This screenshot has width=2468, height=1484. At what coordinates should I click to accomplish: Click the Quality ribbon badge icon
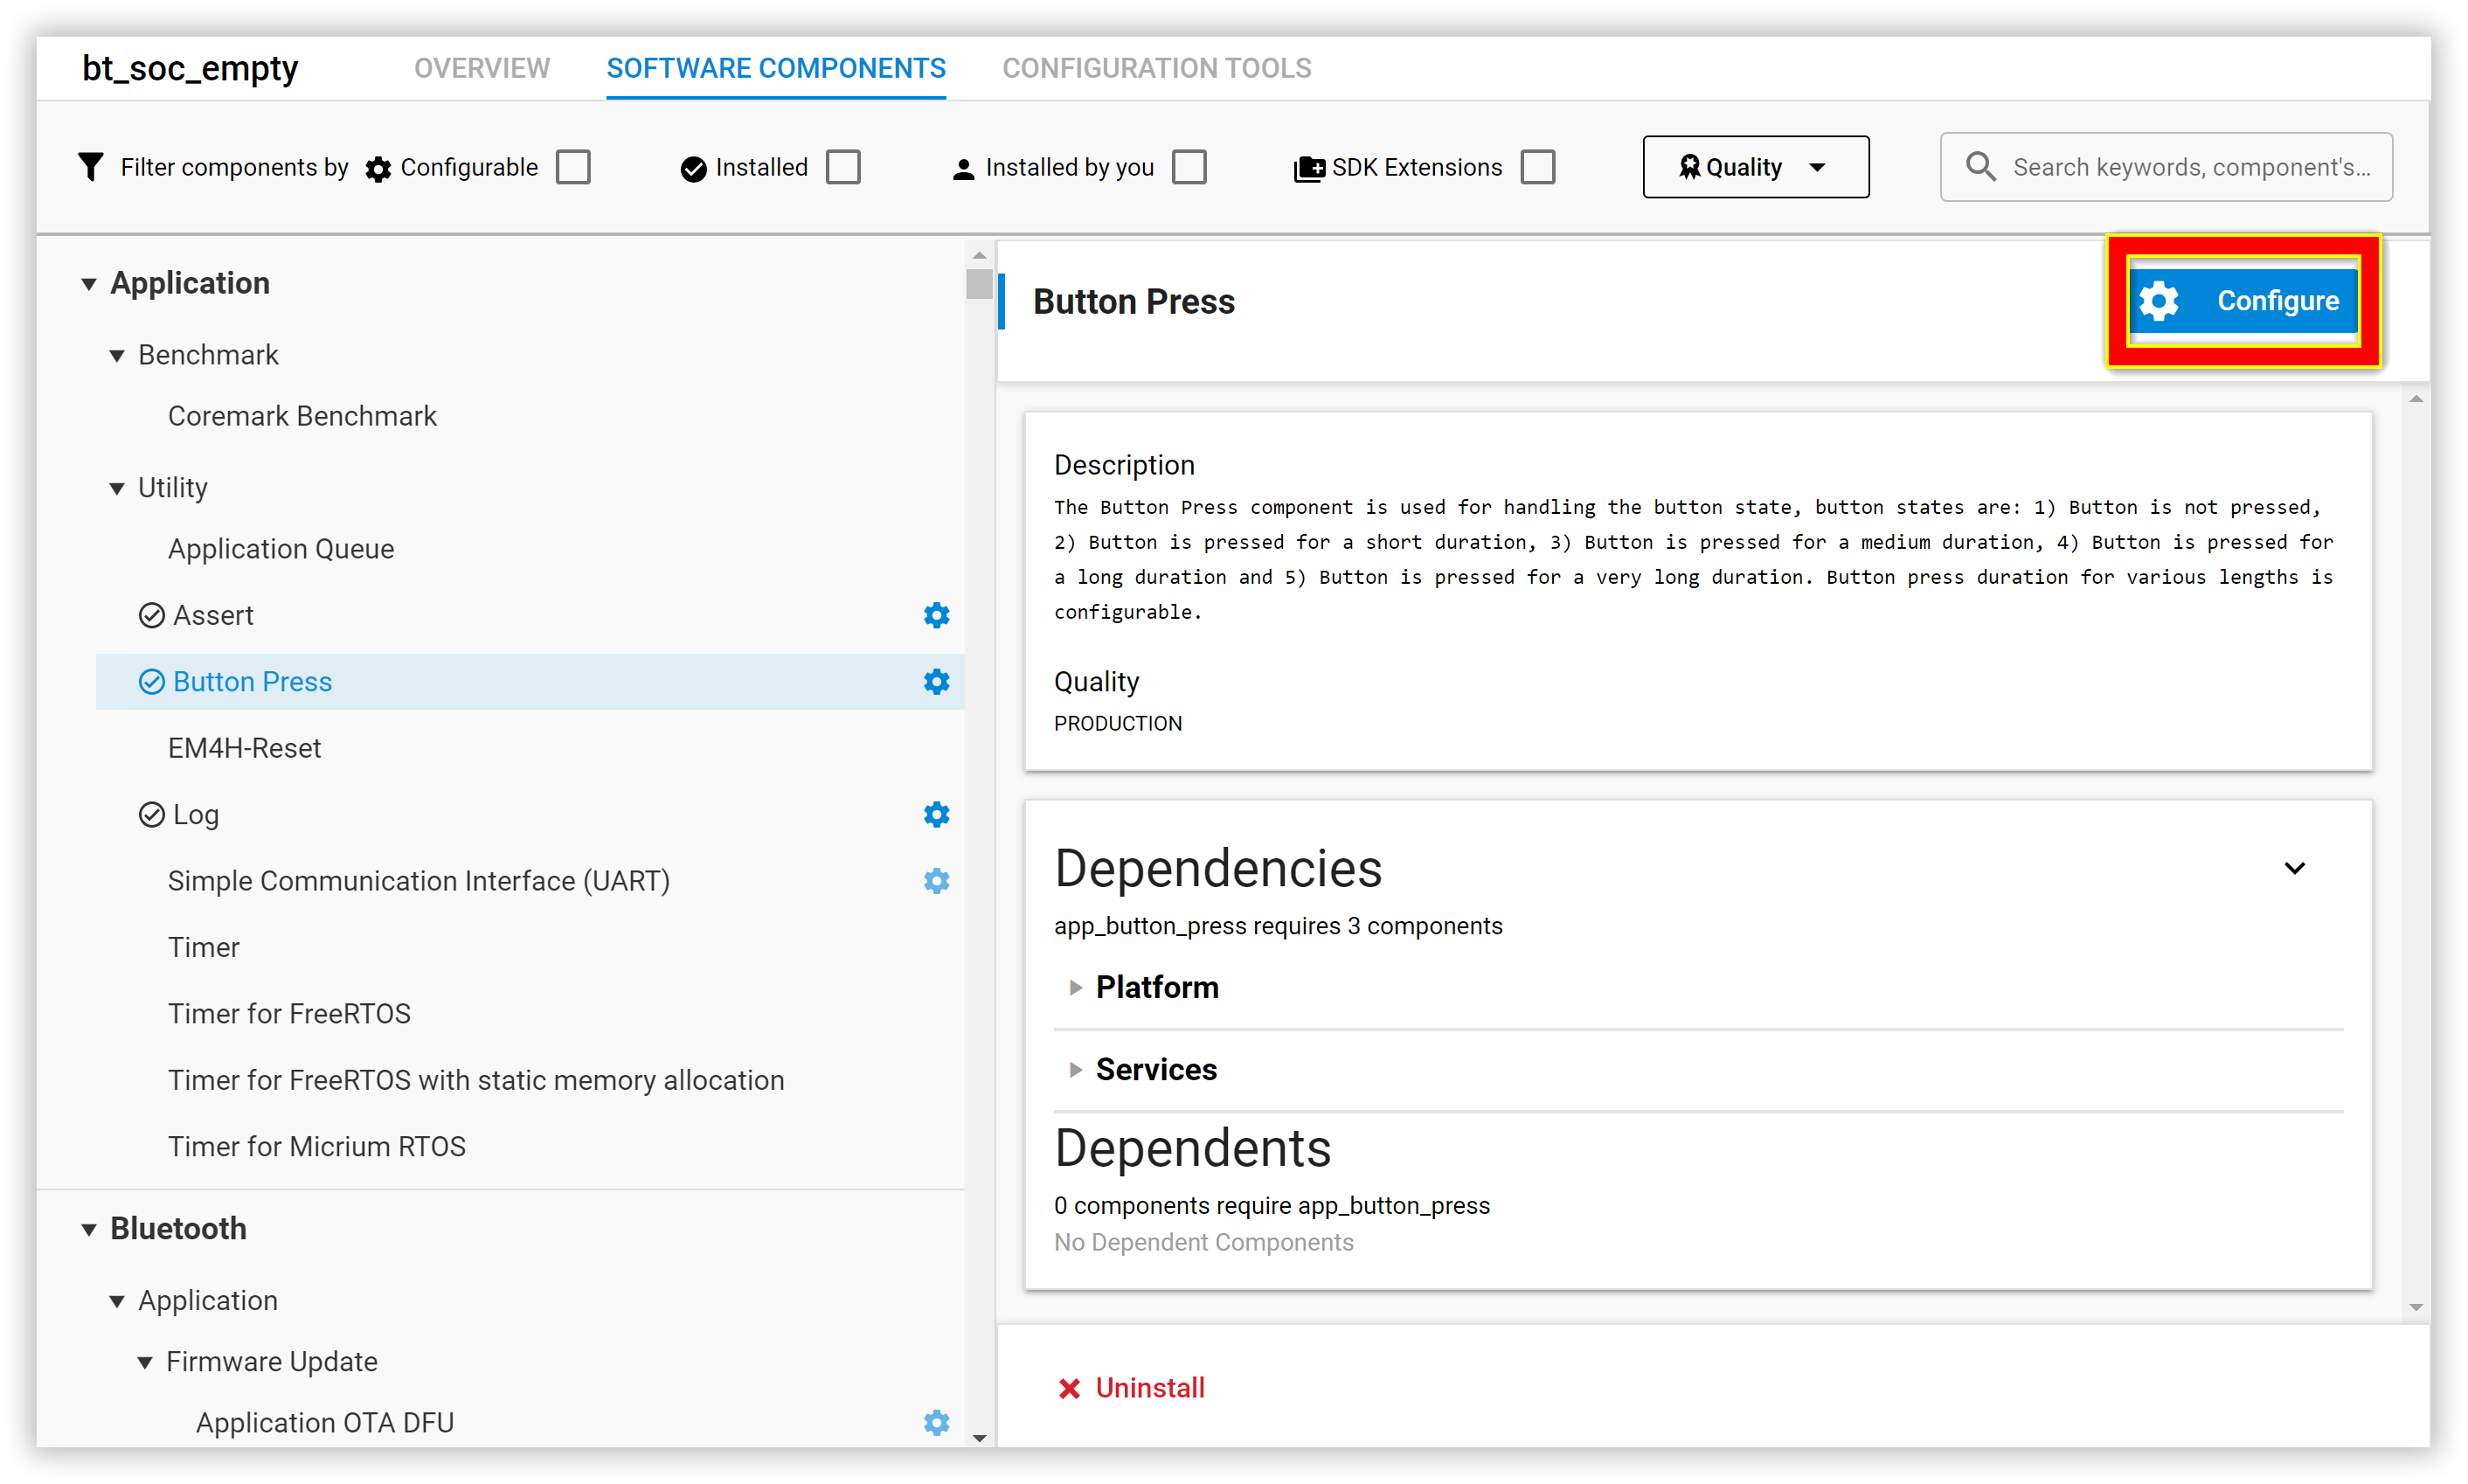tap(1689, 167)
